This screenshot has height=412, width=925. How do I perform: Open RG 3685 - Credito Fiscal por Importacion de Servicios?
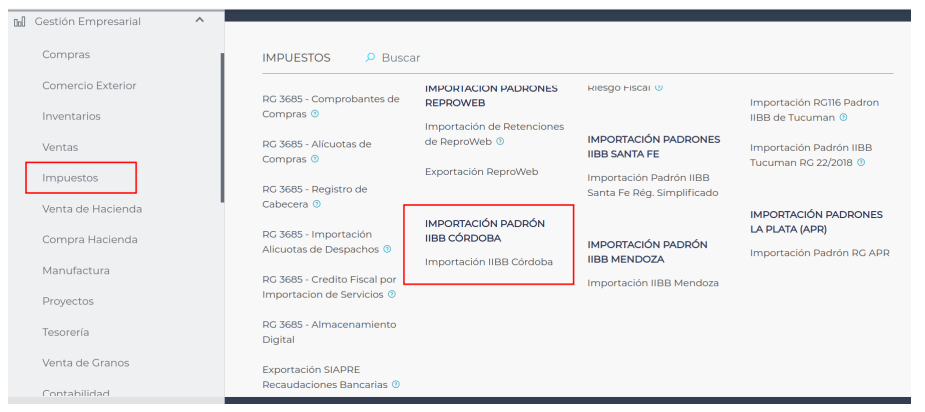[329, 286]
